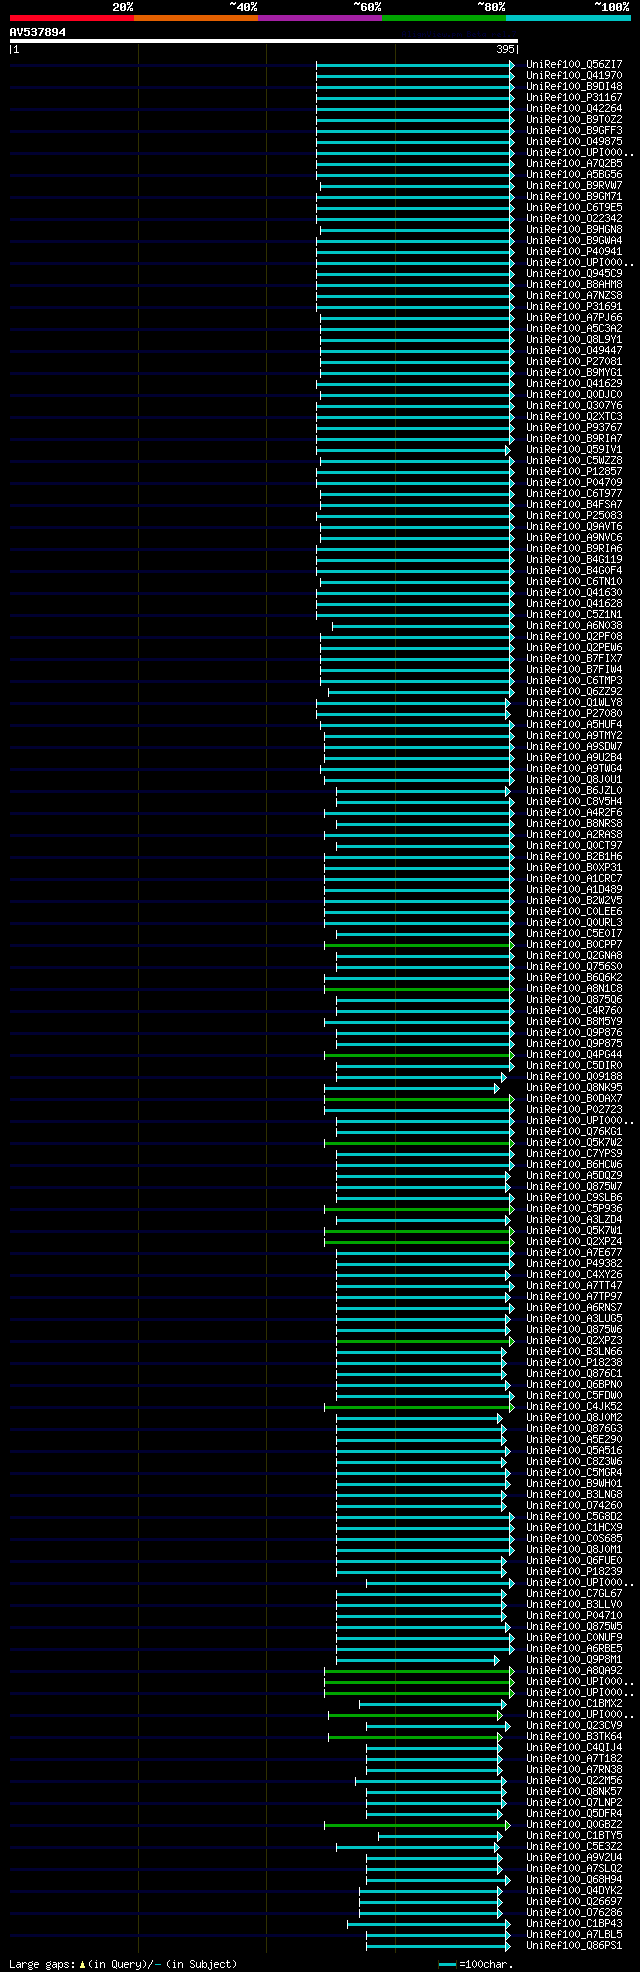The image size is (640, 1972).
Task: Open the UniRef100_Q8L9Y1 hit link
Action: 574,339
